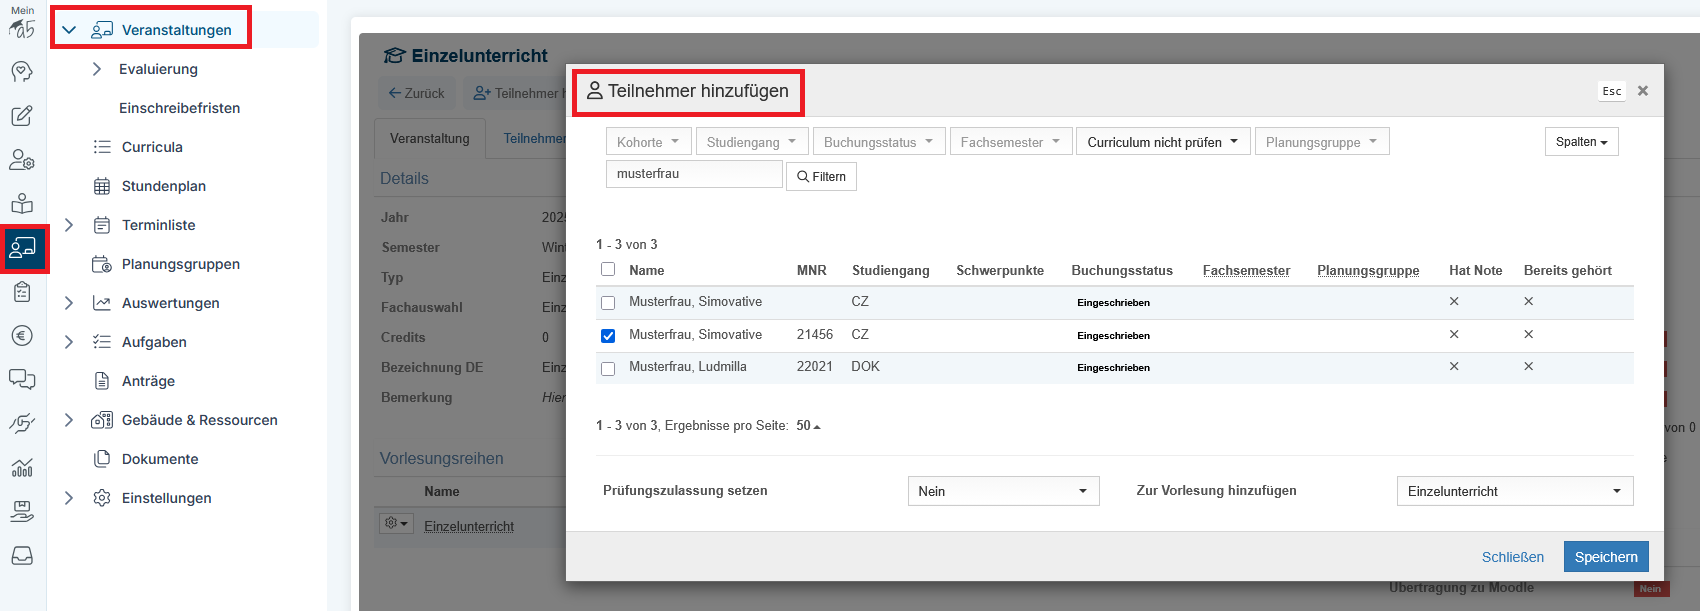Open the Einzelunterricht lecture series link

pos(469,526)
